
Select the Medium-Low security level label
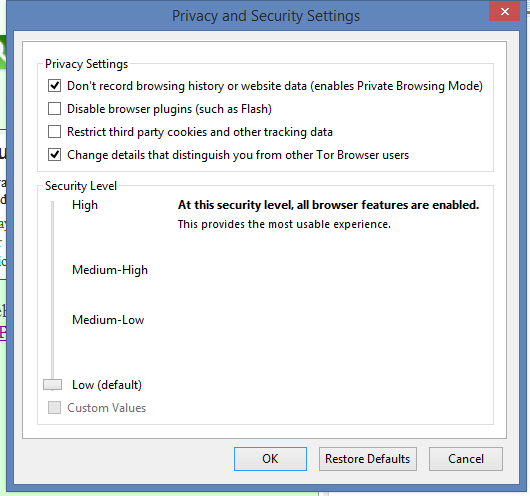coord(108,320)
